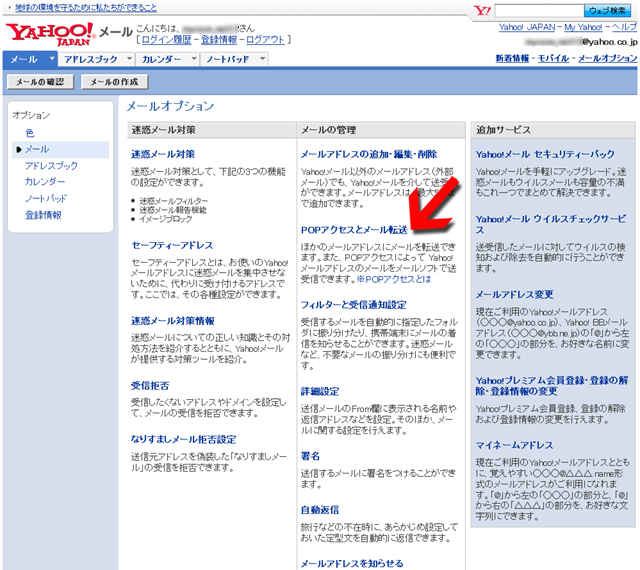Viewport: 640px width, 570px height.
Task: Click the Yahoo! JAPAN logo
Action: [50, 34]
